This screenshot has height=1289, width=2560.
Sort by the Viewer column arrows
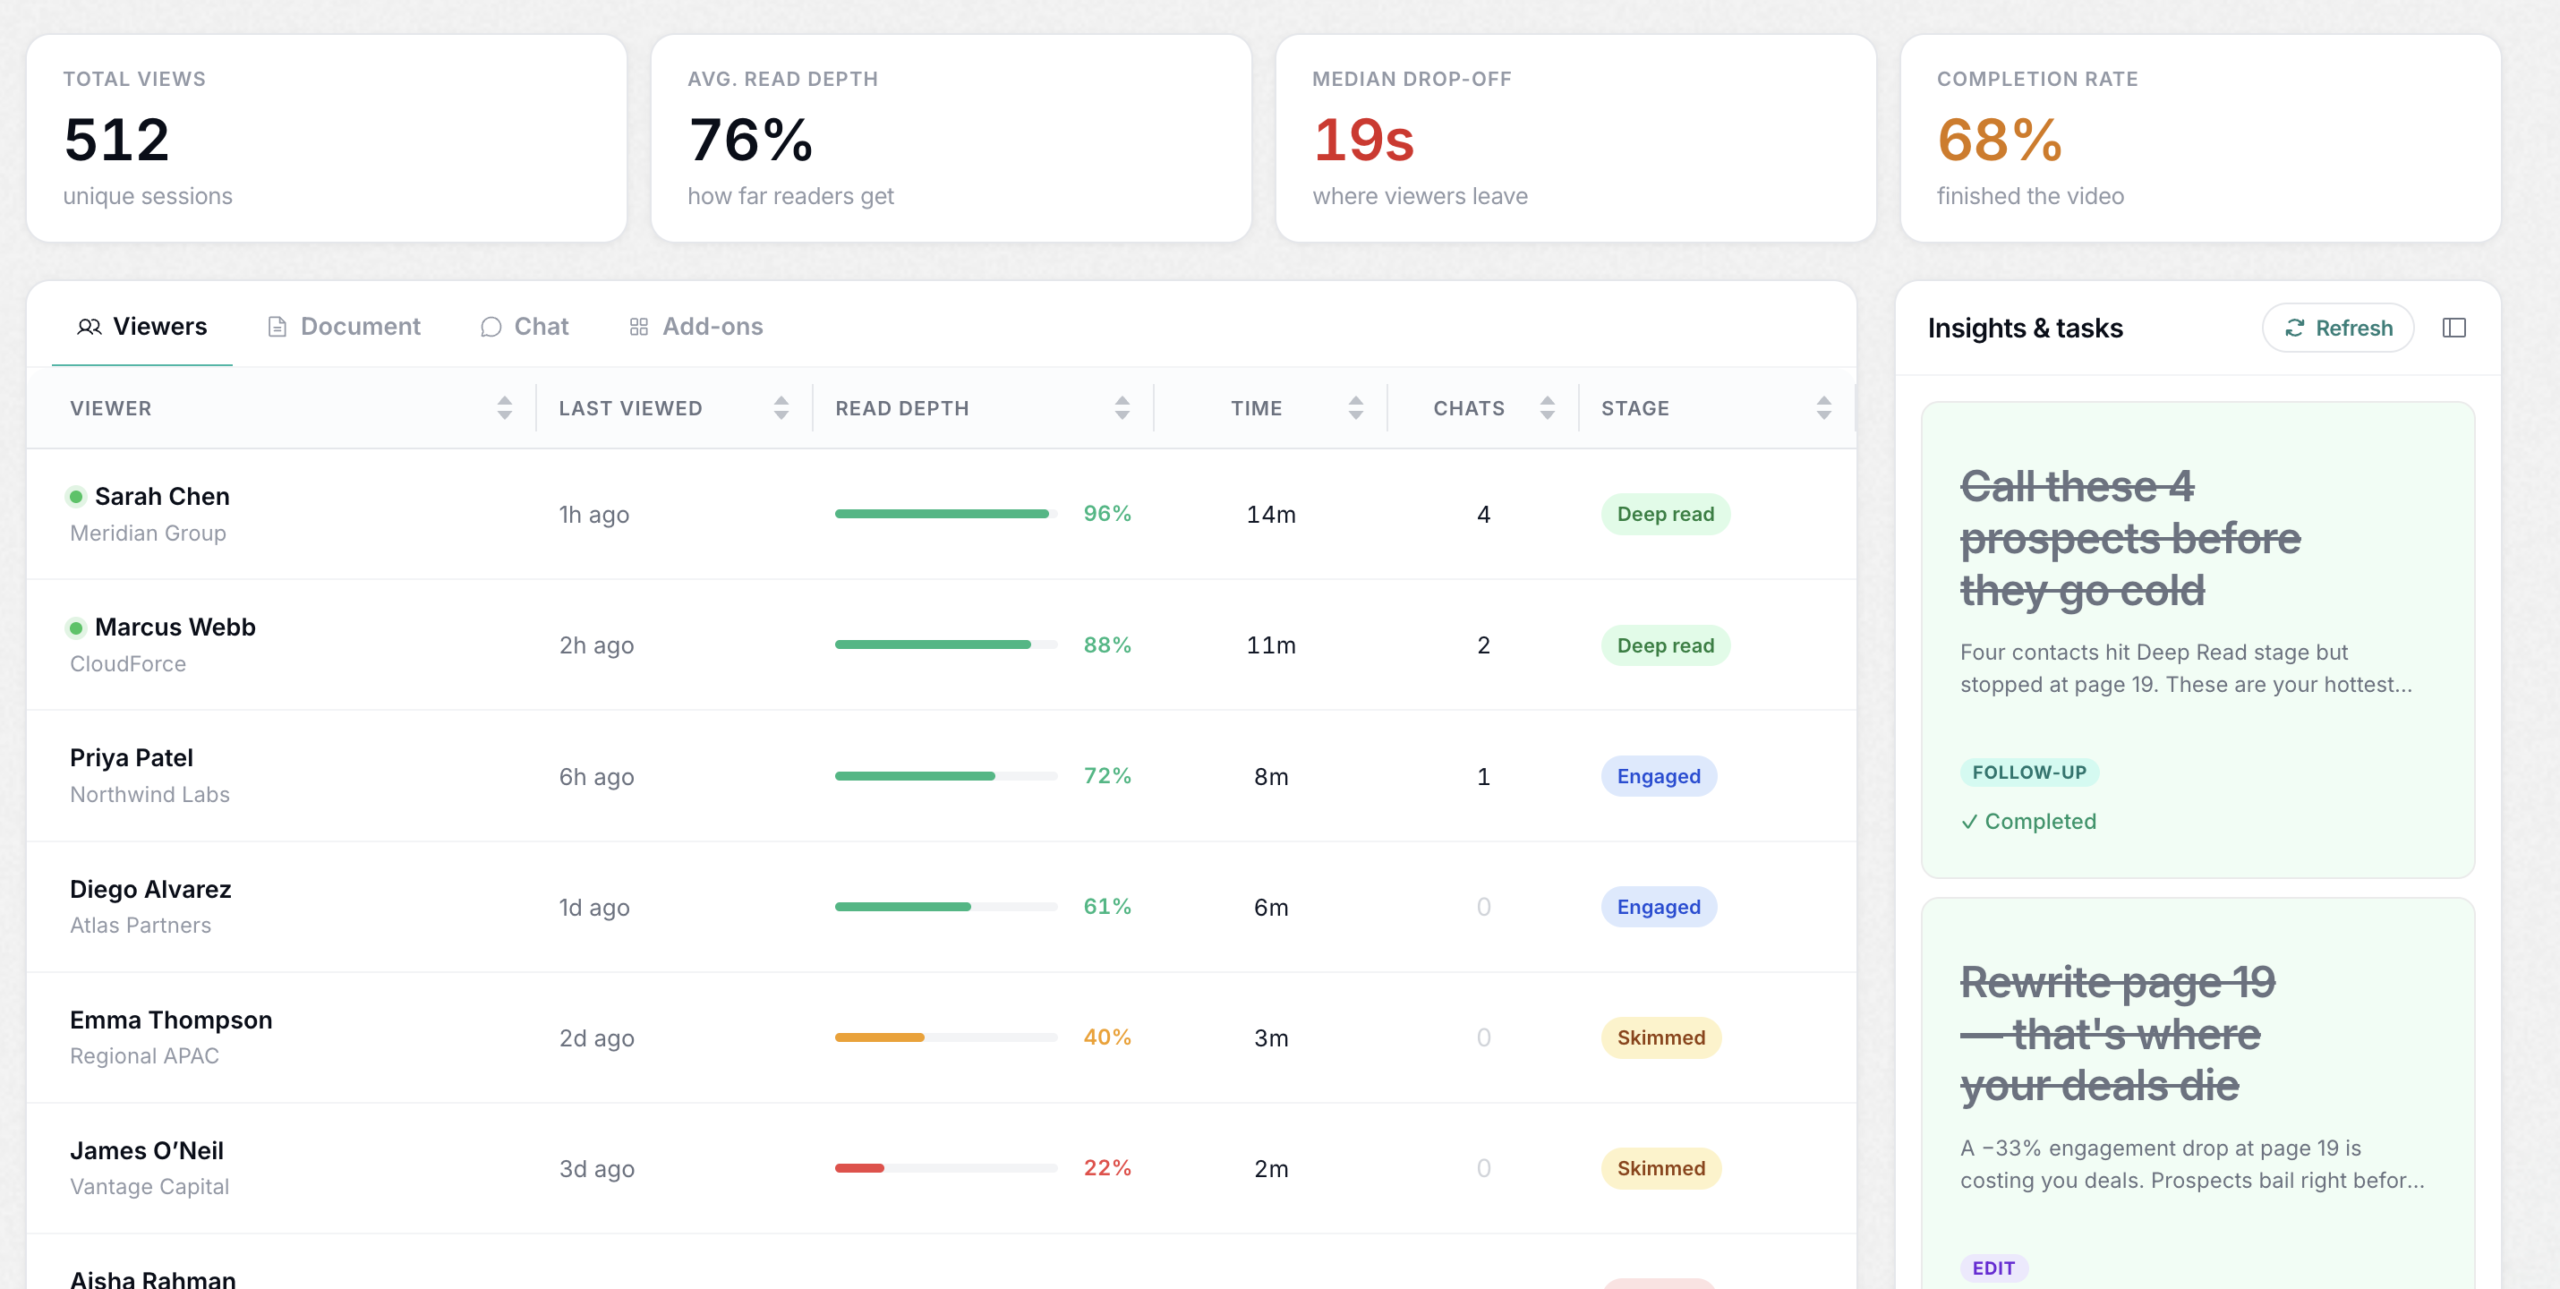click(x=504, y=408)
